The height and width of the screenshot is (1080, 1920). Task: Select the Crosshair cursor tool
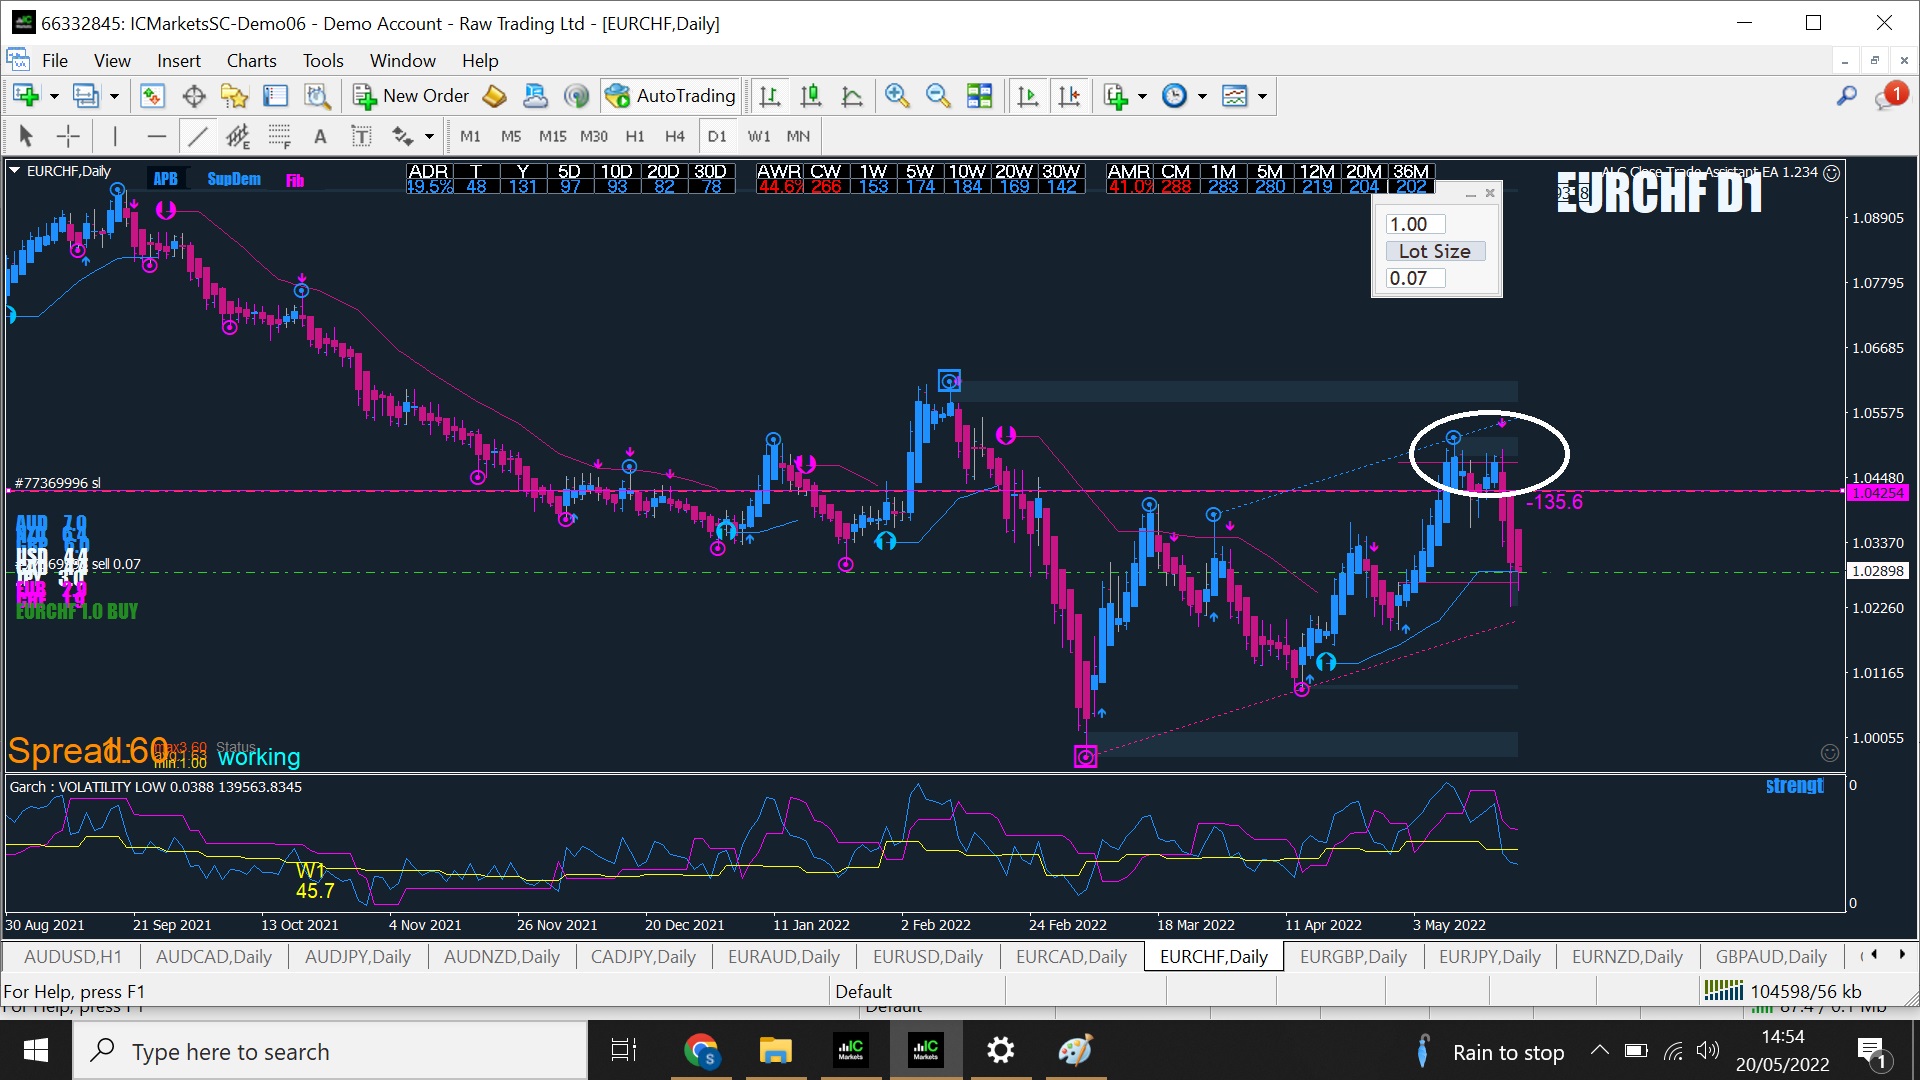tap(68, 136)
